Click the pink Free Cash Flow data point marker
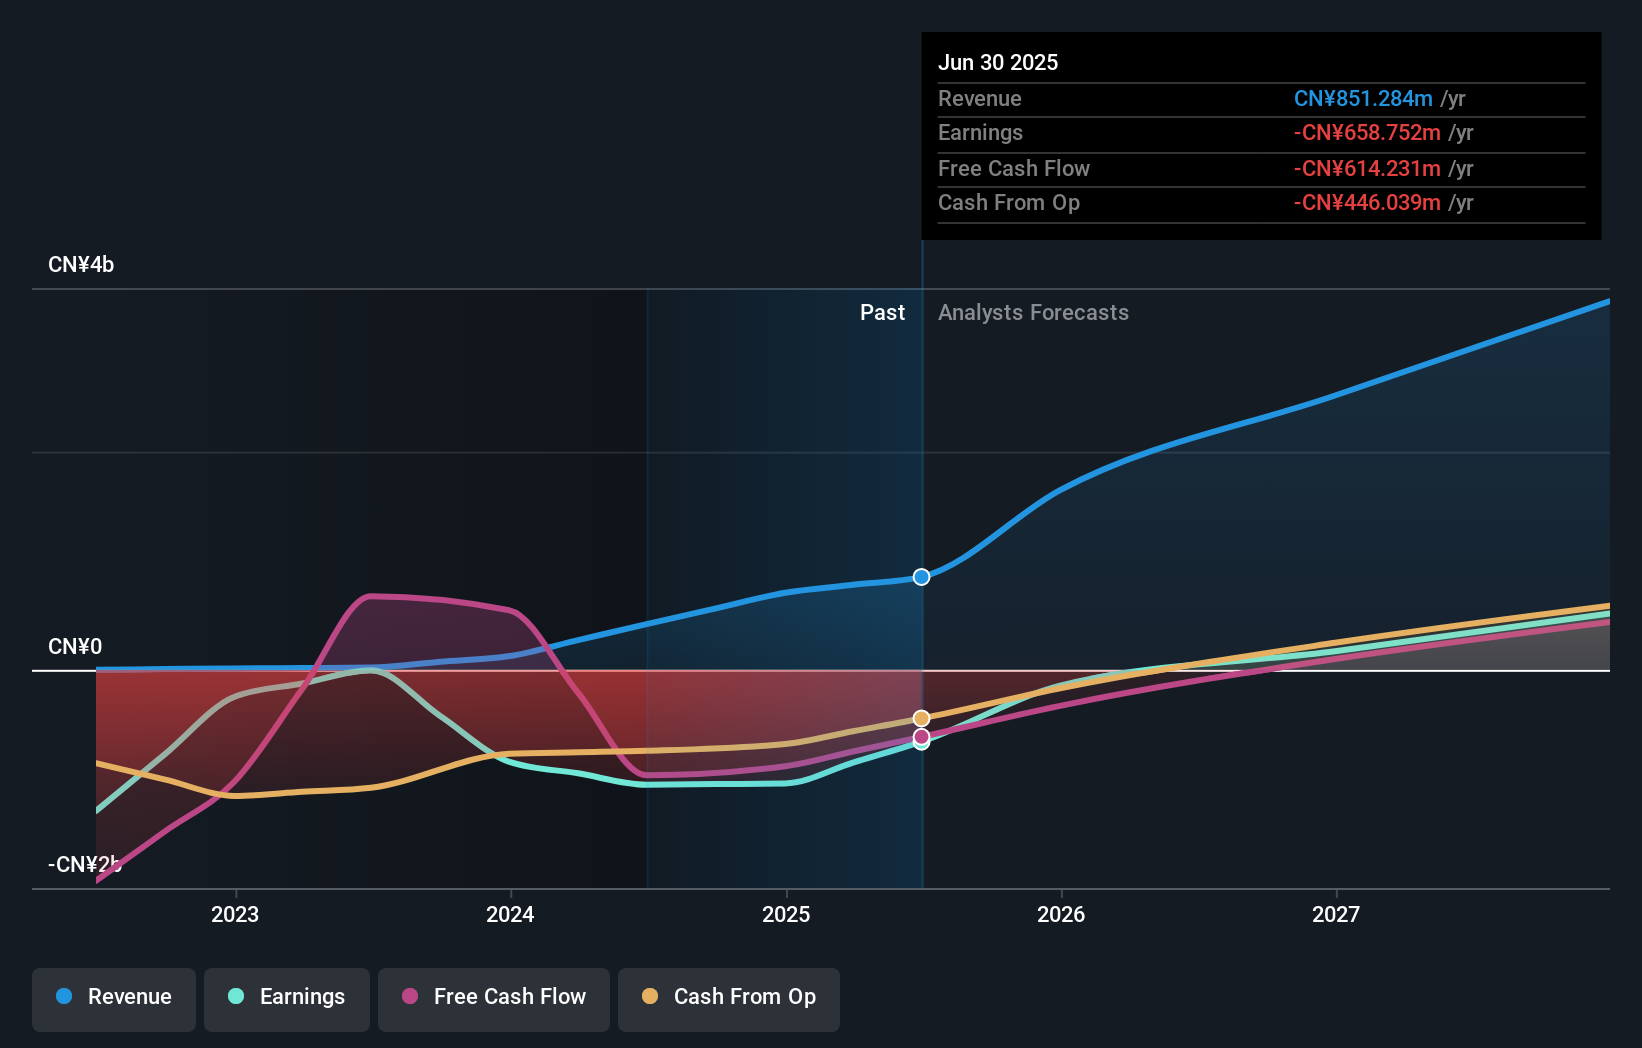Viewport: 1642px width, 1048px height. coord(921,736)
